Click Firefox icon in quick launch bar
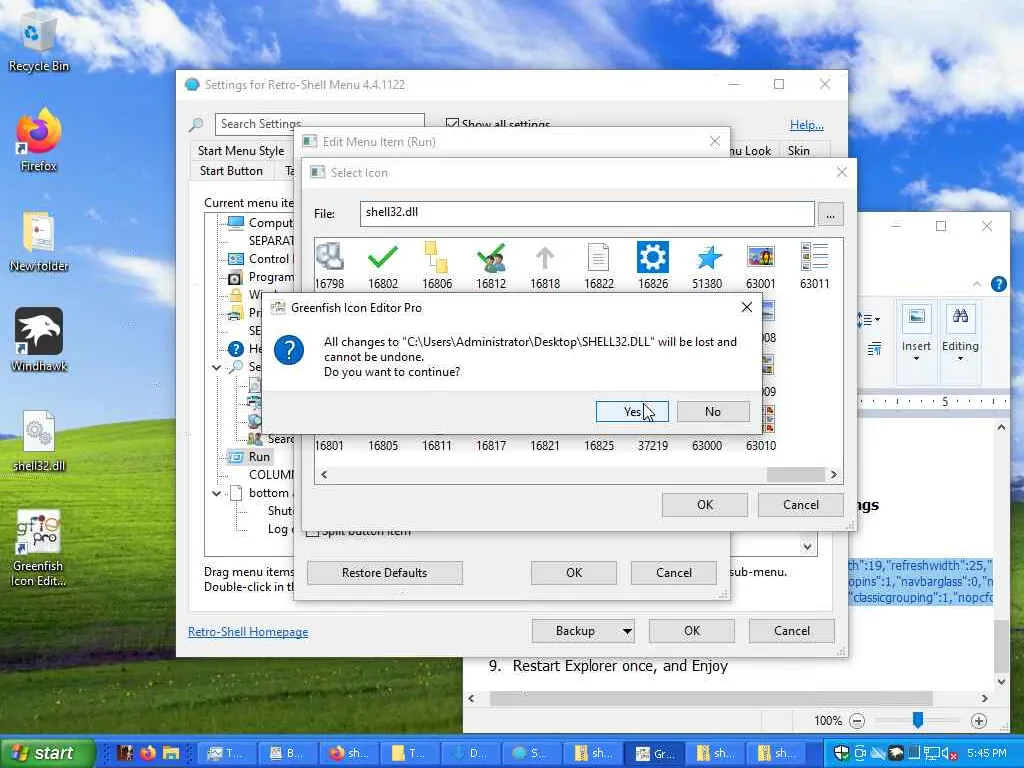 (148, 753)
